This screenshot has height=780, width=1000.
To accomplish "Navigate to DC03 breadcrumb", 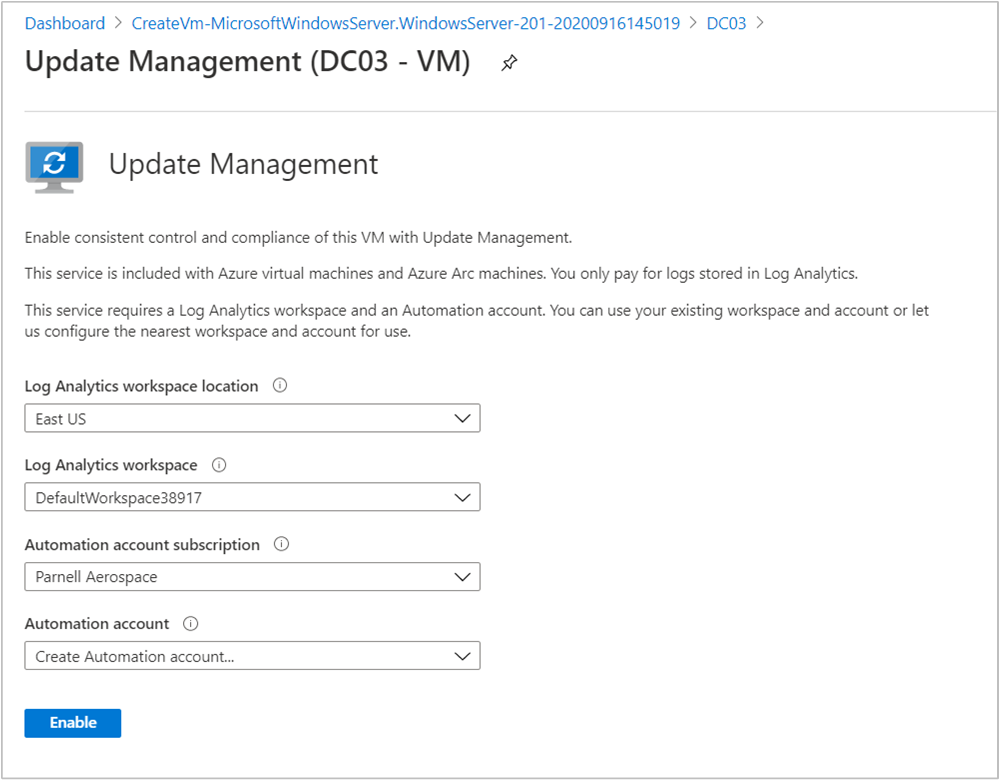I will click(x=726, y=23).
